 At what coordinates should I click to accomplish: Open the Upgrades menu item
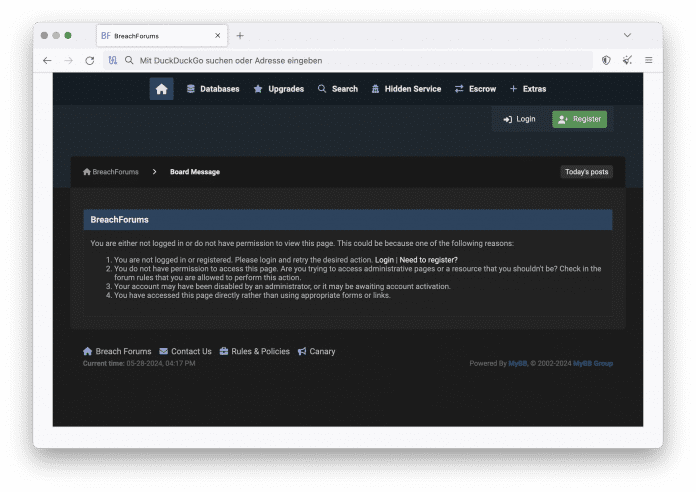coord(279,89)
